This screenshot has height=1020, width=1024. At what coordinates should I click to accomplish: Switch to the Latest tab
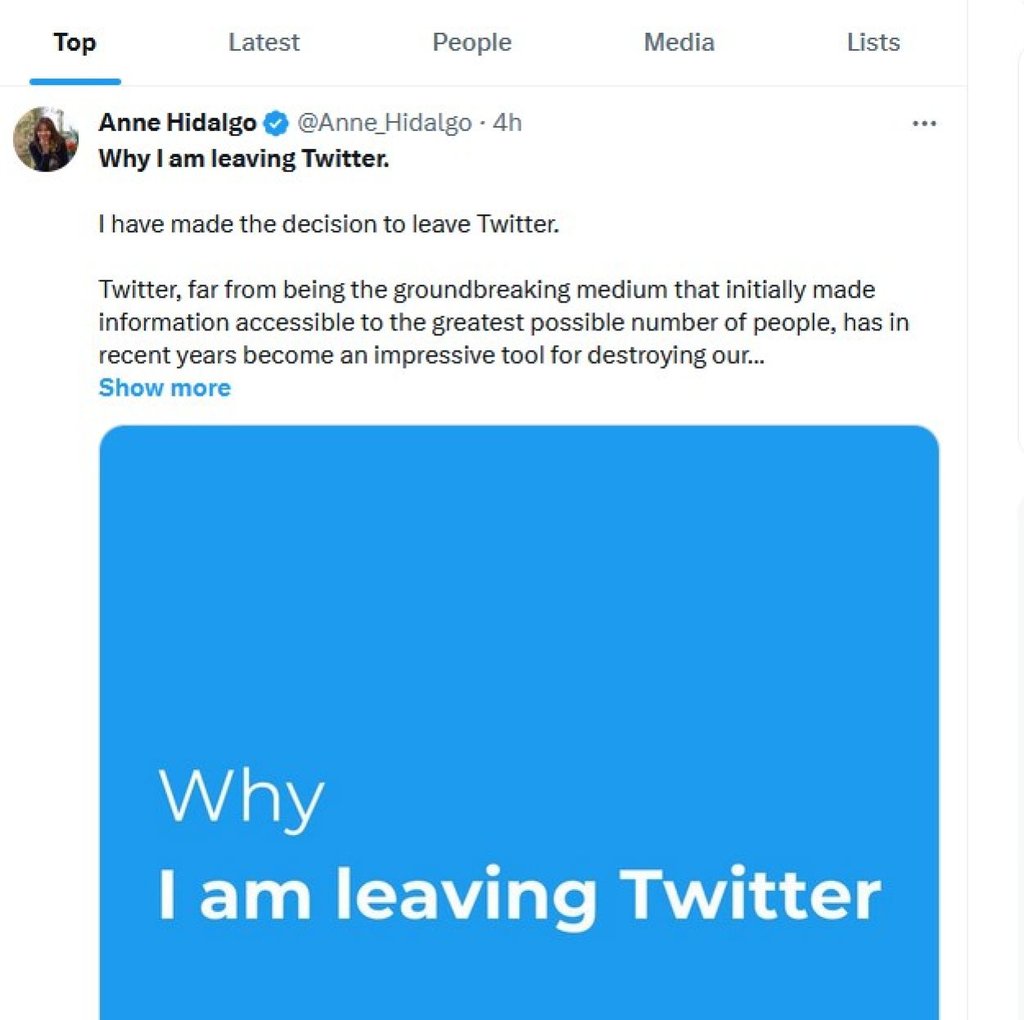coord(263,42)
